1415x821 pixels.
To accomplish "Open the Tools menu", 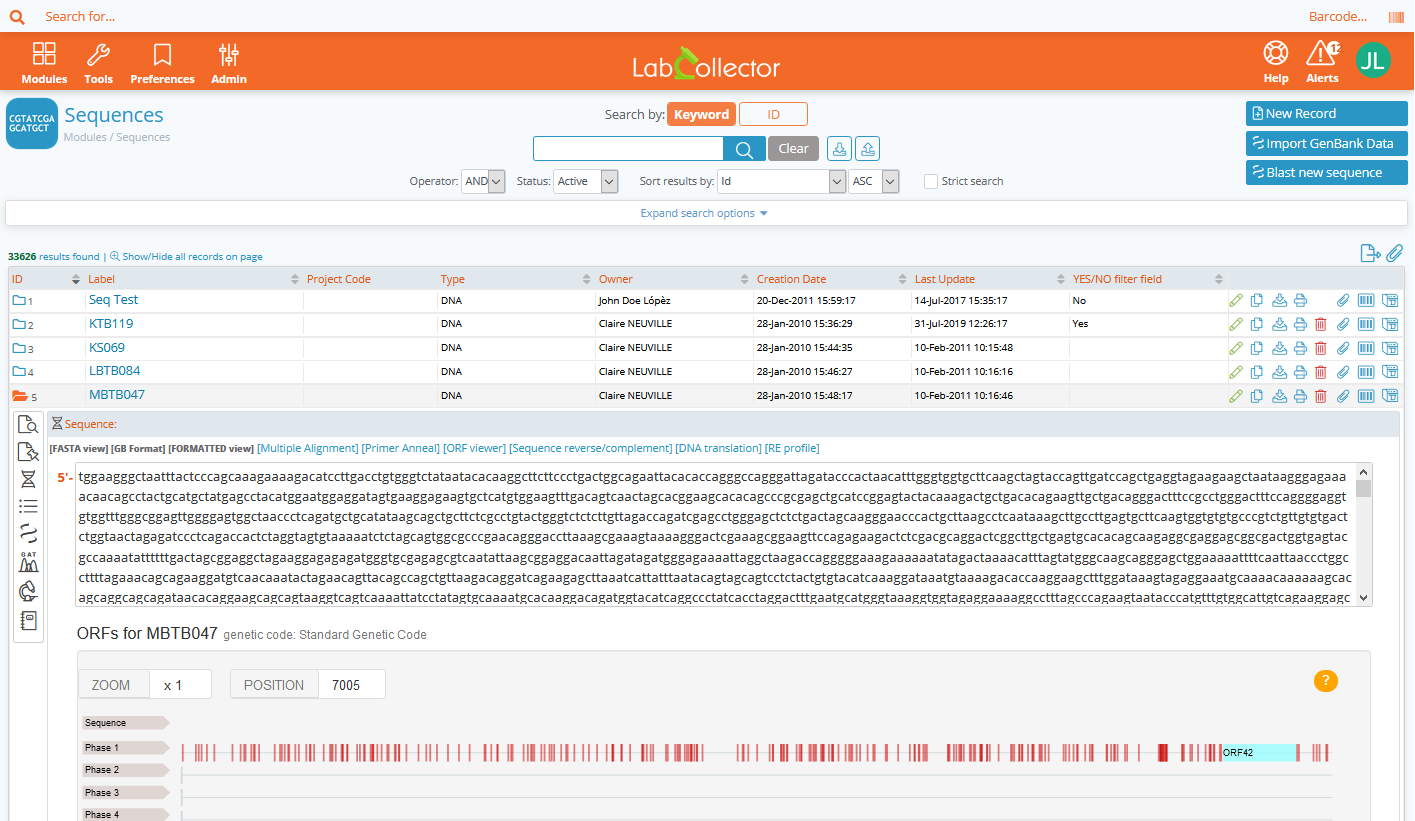I will (98, 63).
